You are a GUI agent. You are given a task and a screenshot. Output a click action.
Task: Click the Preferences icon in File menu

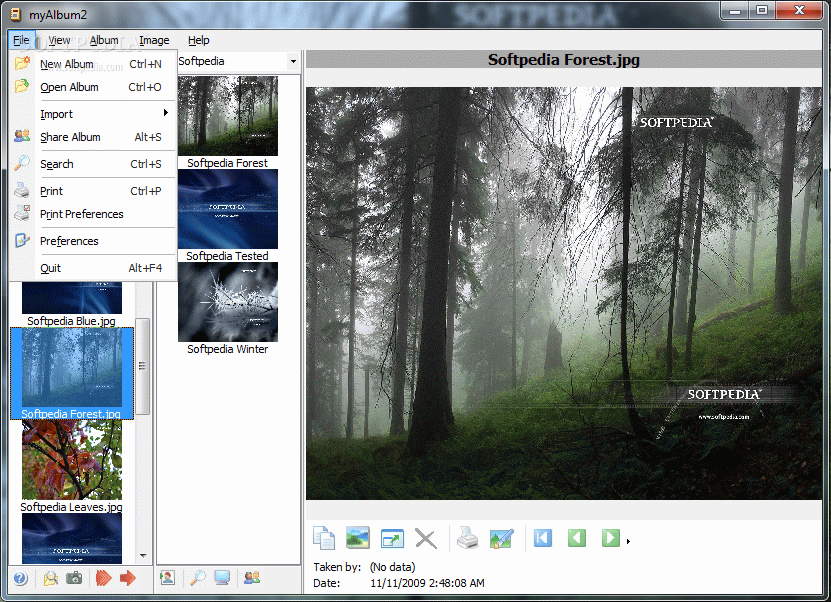tap(22, 240)
